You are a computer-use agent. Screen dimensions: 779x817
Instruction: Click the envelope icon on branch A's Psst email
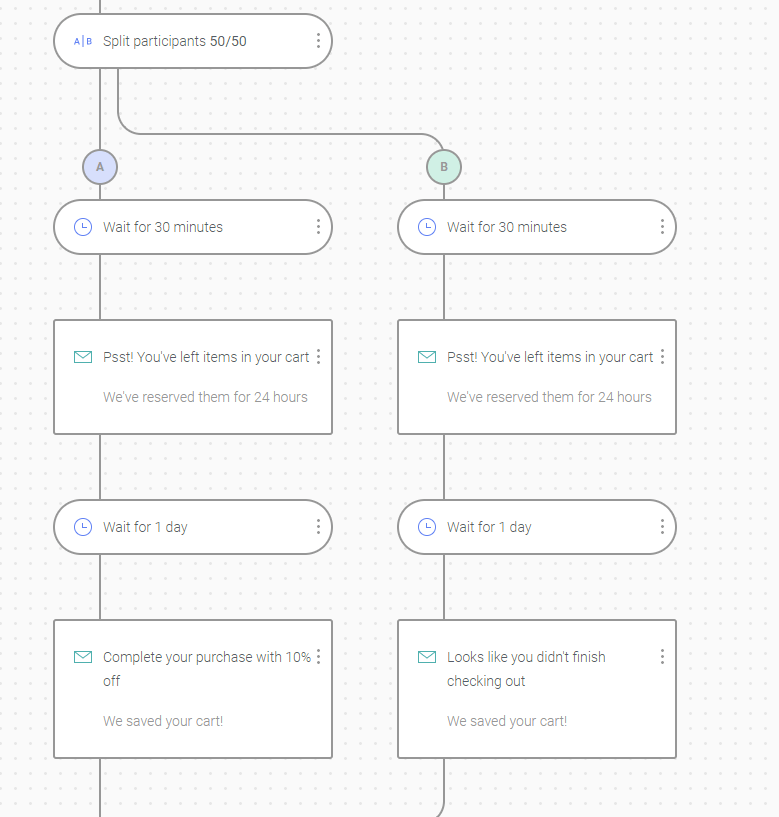[x=83, y=357]
